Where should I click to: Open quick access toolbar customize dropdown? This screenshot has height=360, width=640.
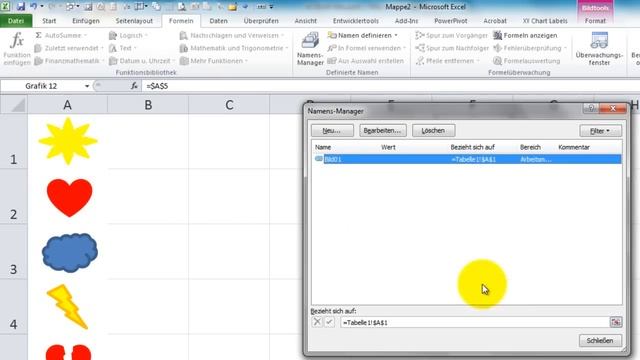pos(271,7)
